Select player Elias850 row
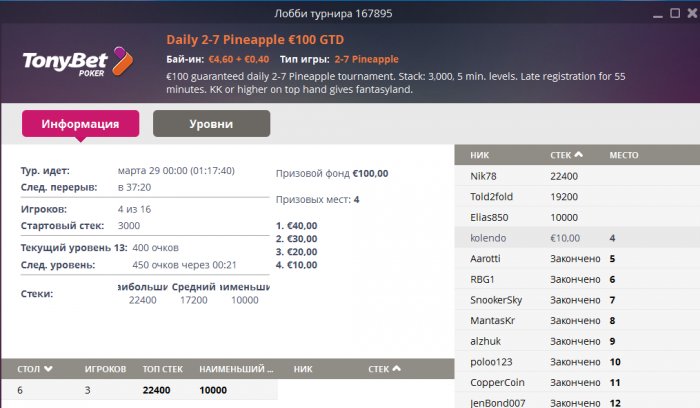Screen dimensions: 700x408 tap(577, 217)
